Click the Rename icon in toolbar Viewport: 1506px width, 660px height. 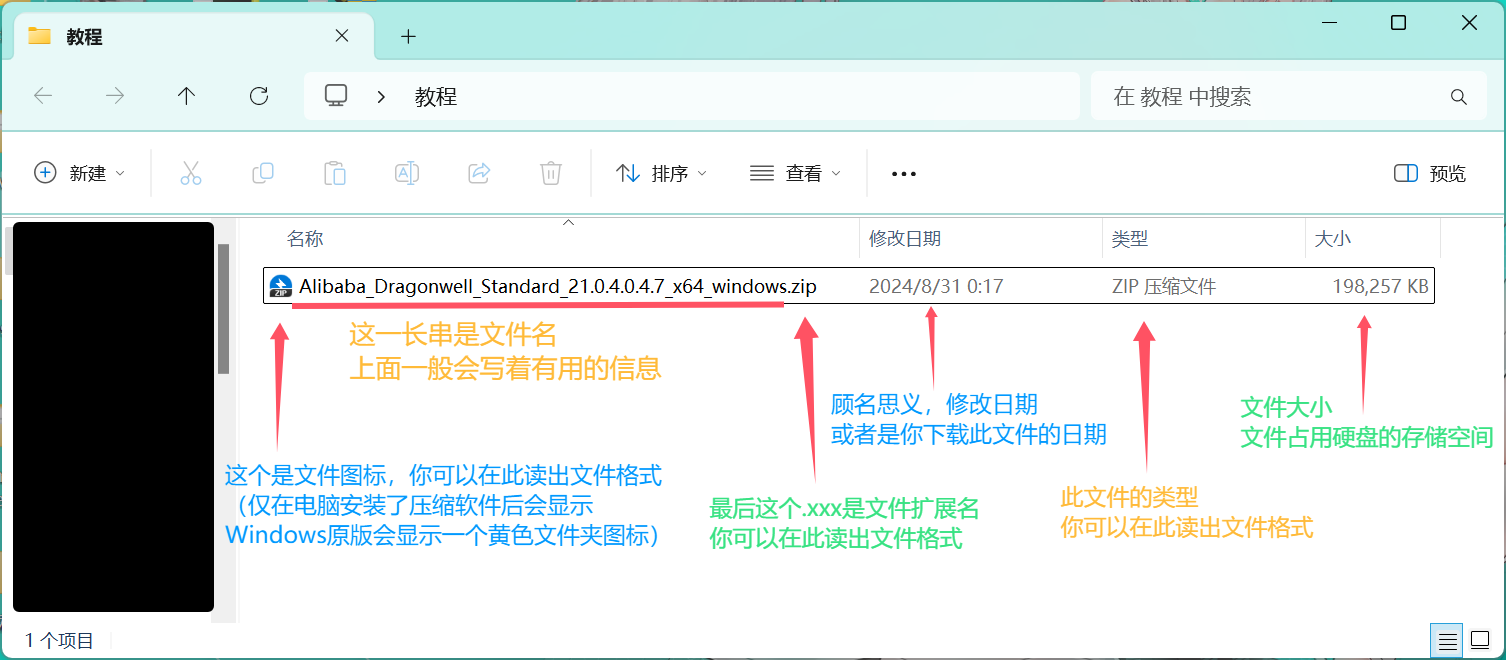[407, 173]
